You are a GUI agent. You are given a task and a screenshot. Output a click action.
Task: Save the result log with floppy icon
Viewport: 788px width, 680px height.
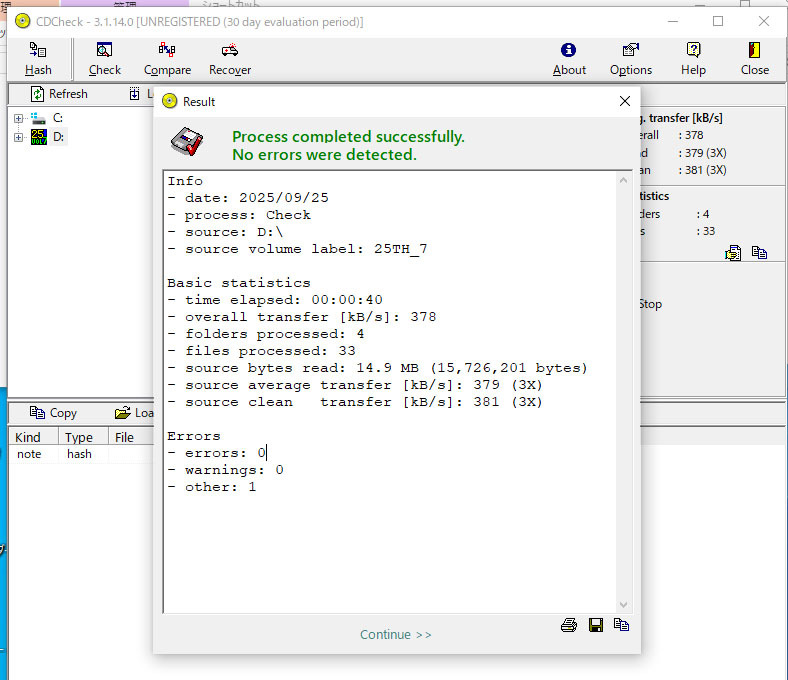coord(596,625)
